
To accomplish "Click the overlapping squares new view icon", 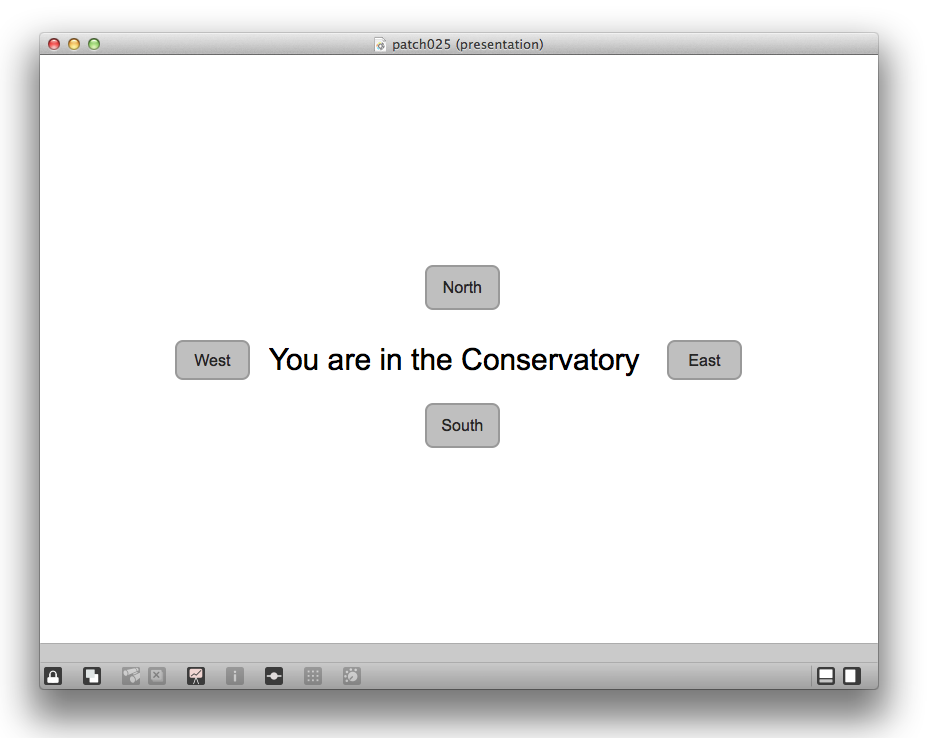I will [x=92, y=676].
